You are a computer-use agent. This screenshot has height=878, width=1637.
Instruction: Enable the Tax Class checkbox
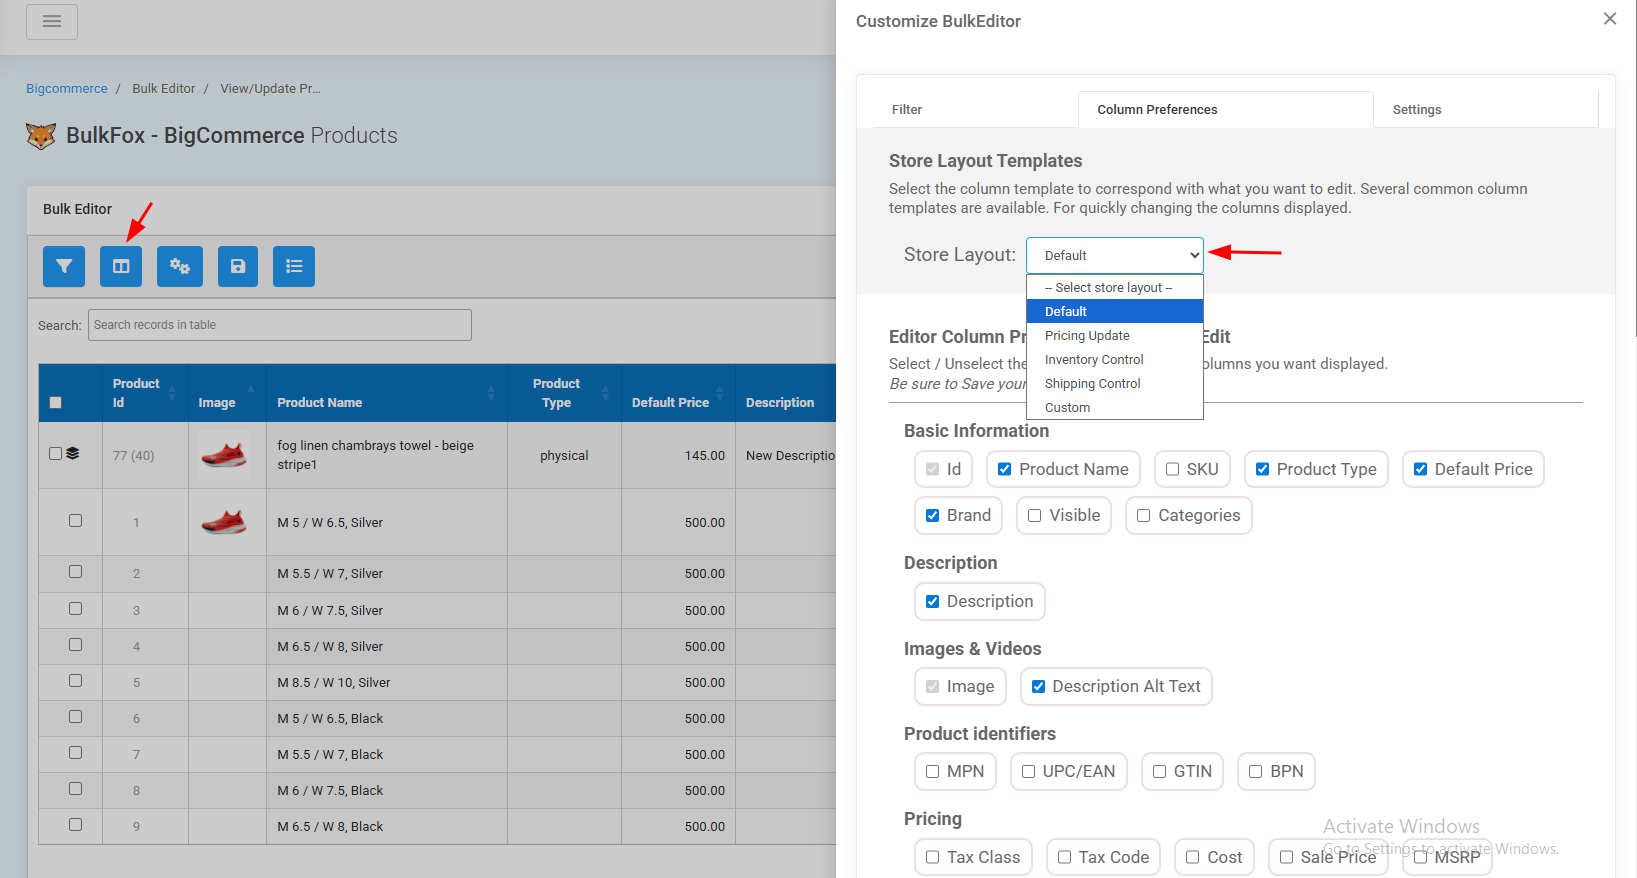click(x=933, y=857)
